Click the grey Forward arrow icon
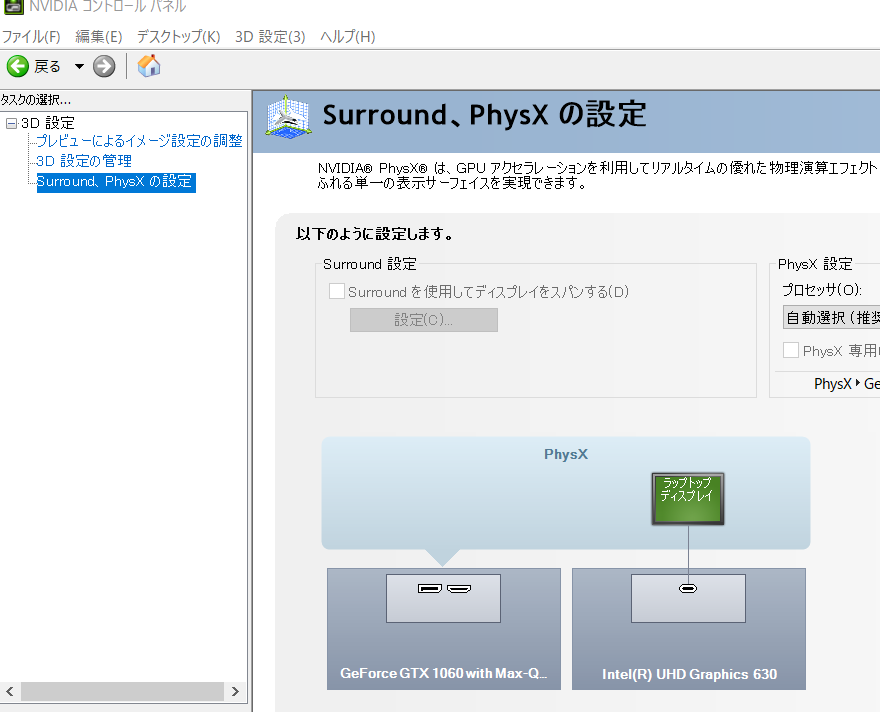 [x=104, y=66]
